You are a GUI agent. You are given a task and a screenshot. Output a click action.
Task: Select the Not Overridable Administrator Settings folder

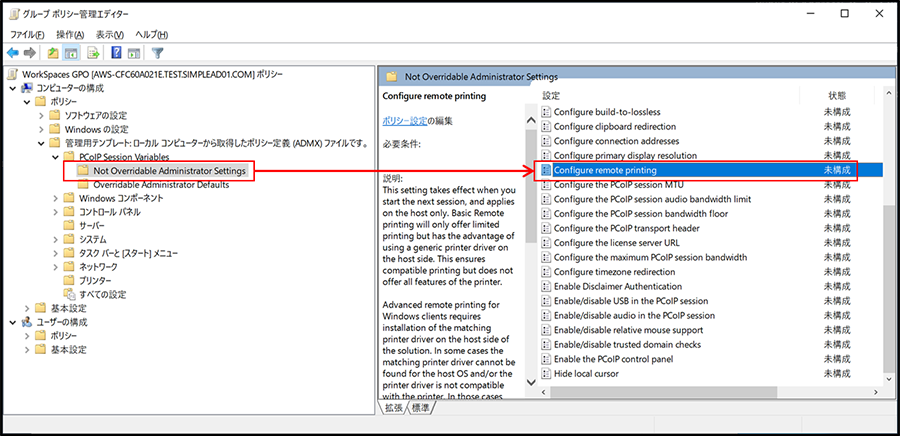(x=169, y=170)
